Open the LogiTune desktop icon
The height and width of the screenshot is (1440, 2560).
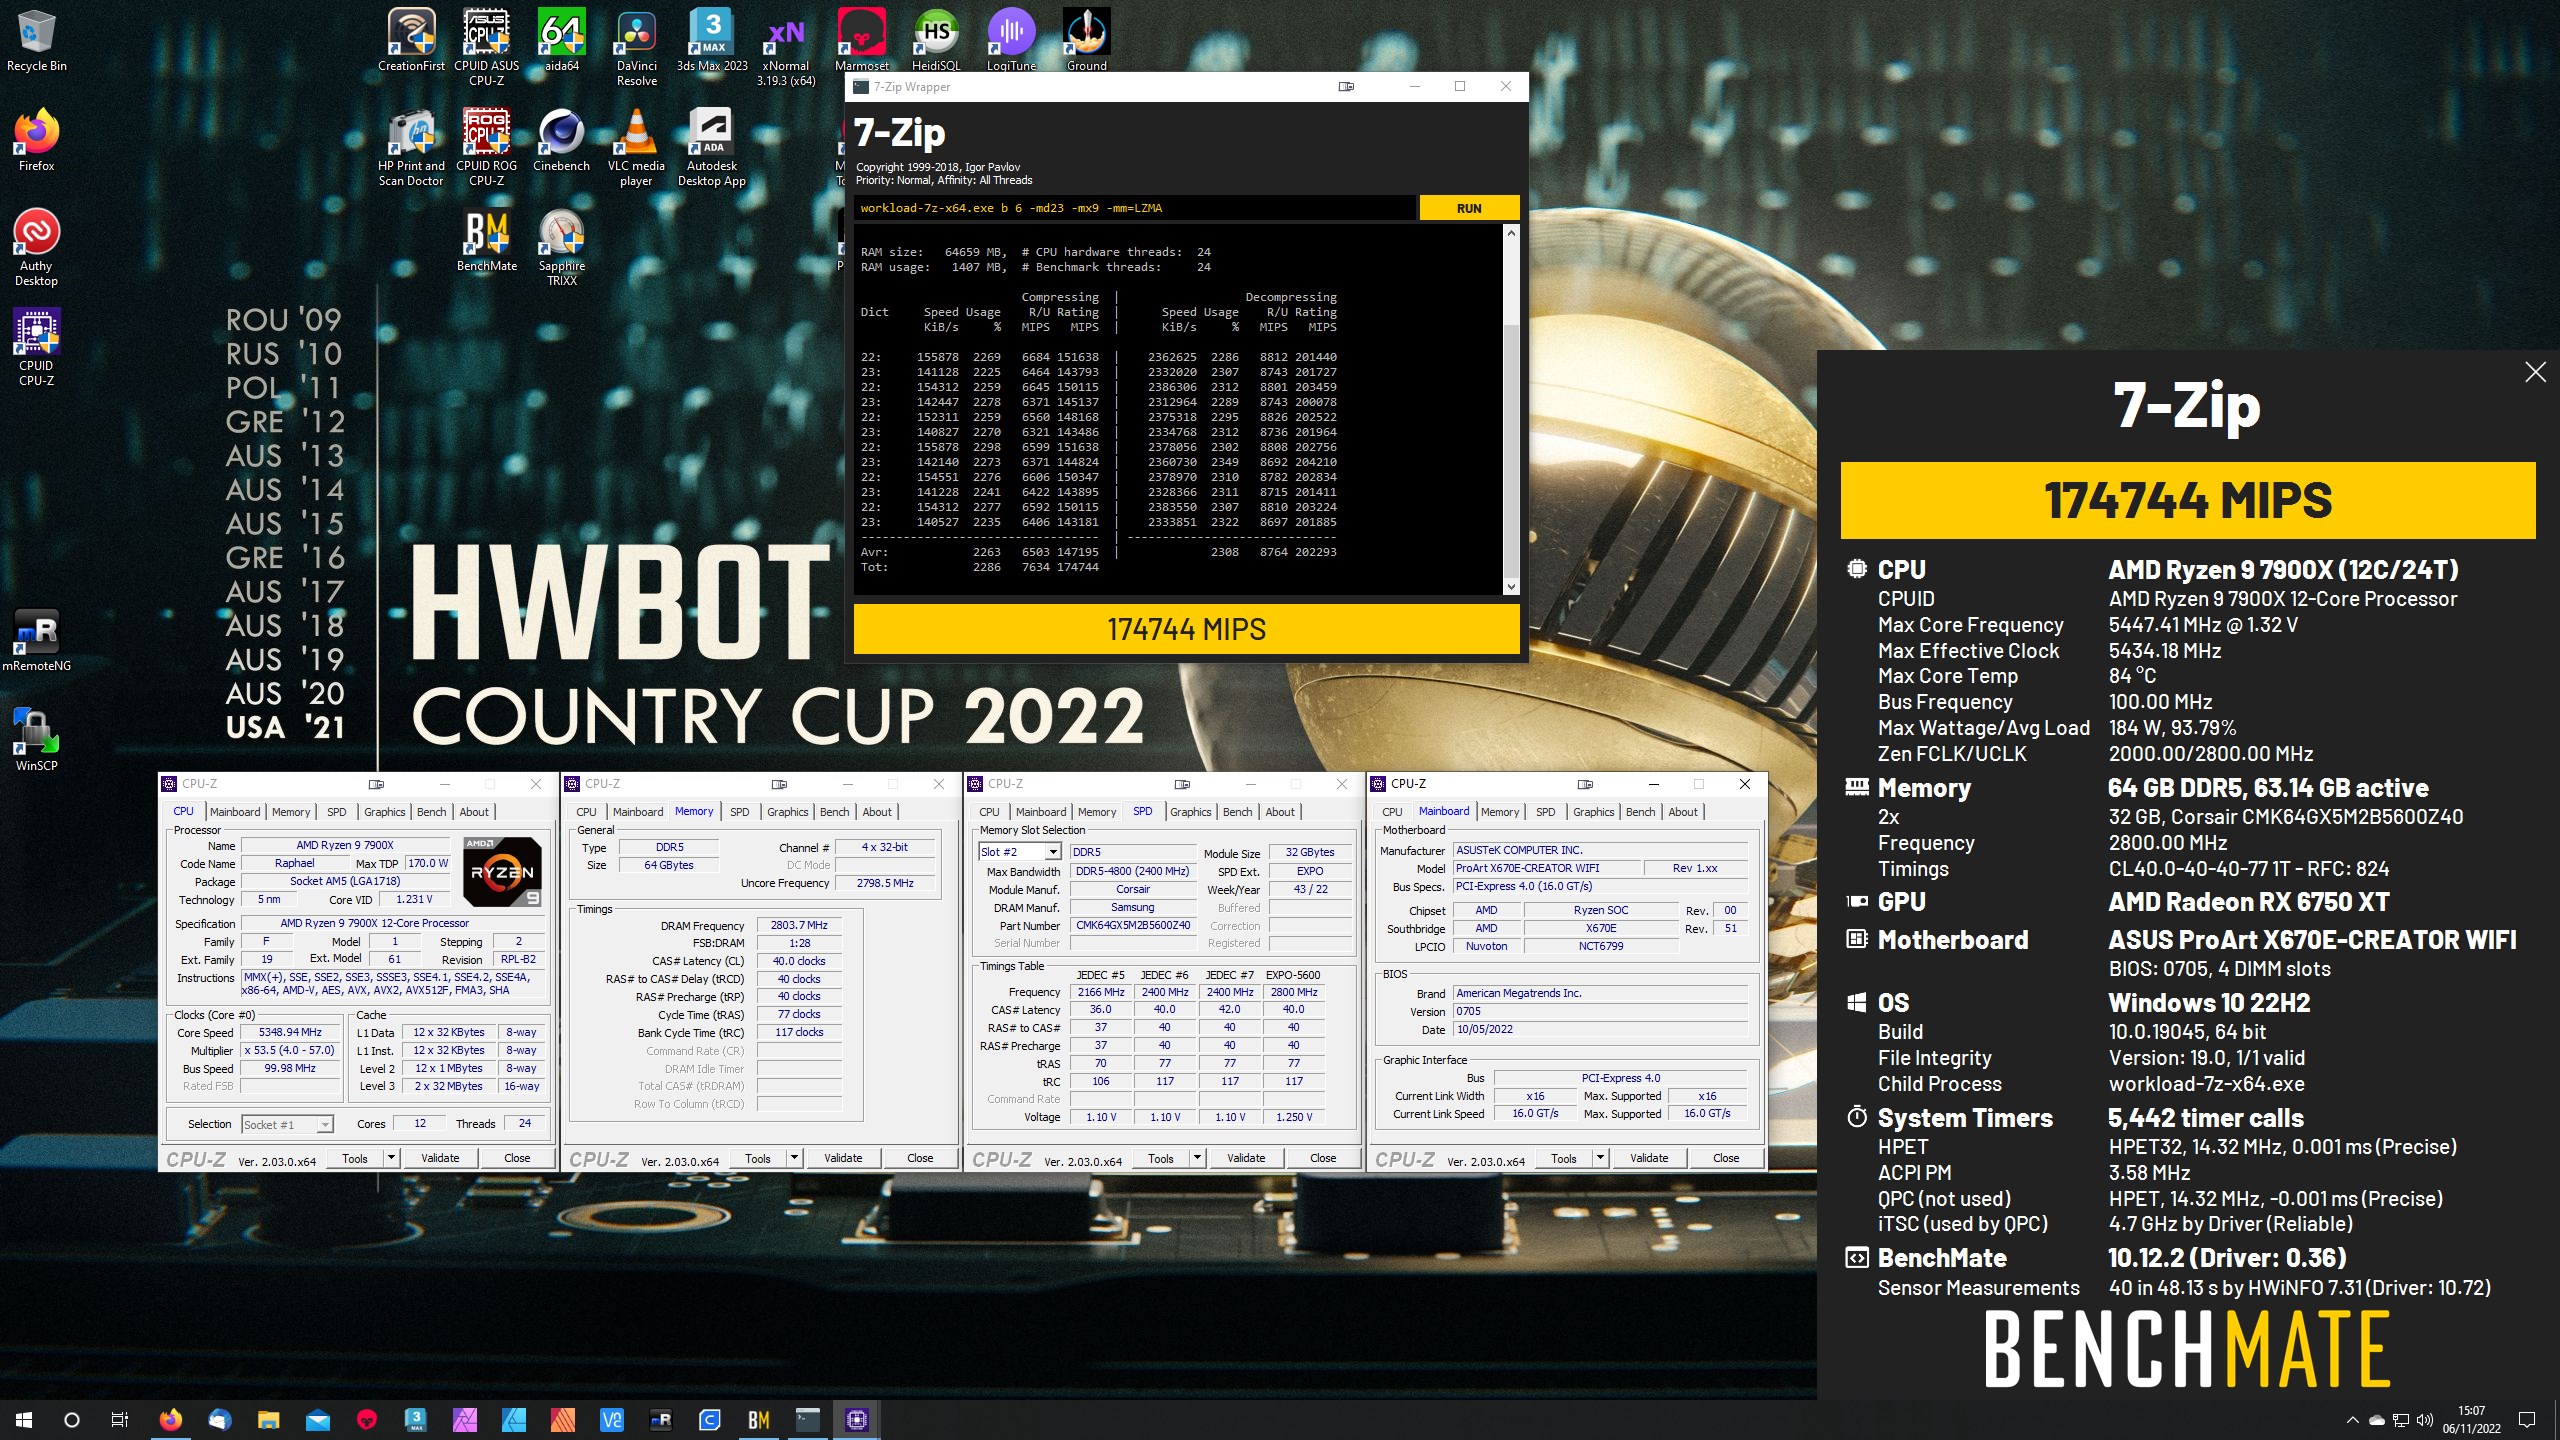(x=1011, y=41)
